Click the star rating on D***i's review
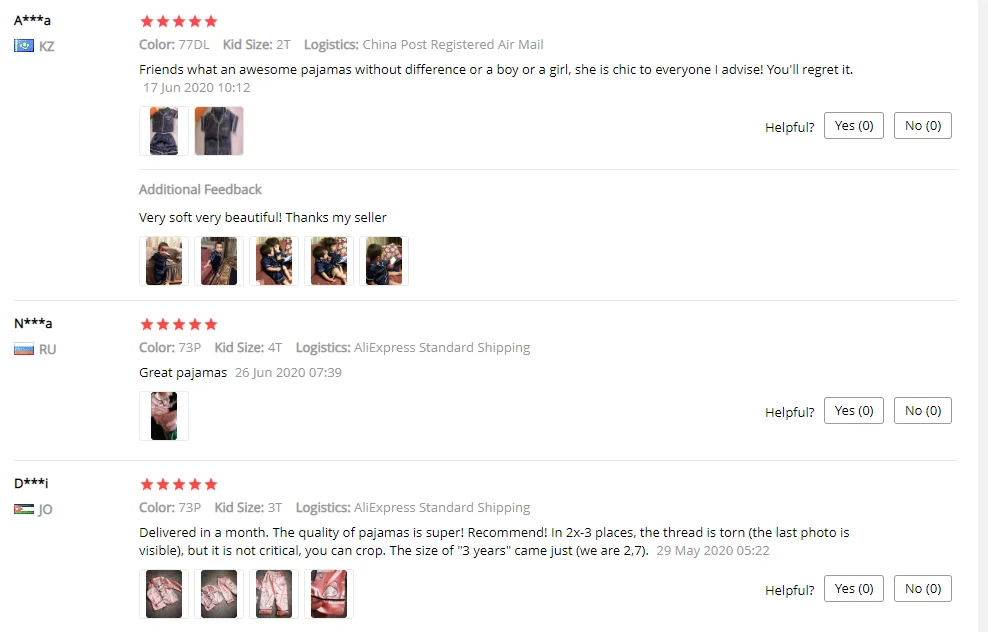This screenshot has height=632, width=988. point(179,485)
